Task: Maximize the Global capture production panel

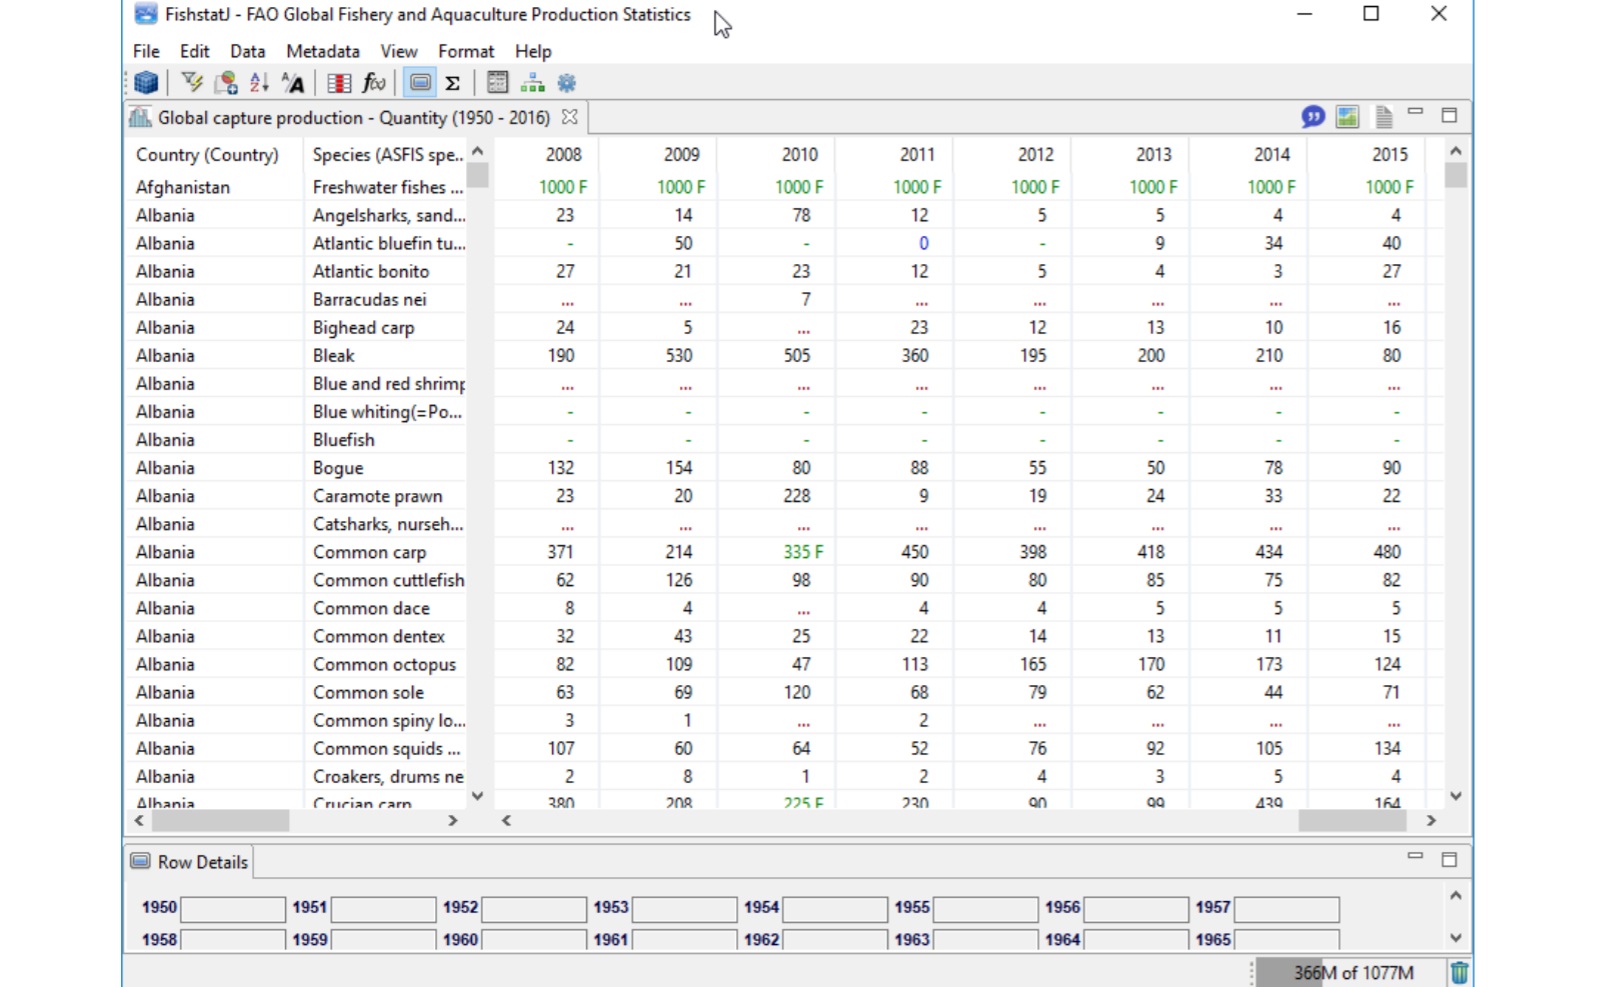Action: click(x=1449, y=116)
